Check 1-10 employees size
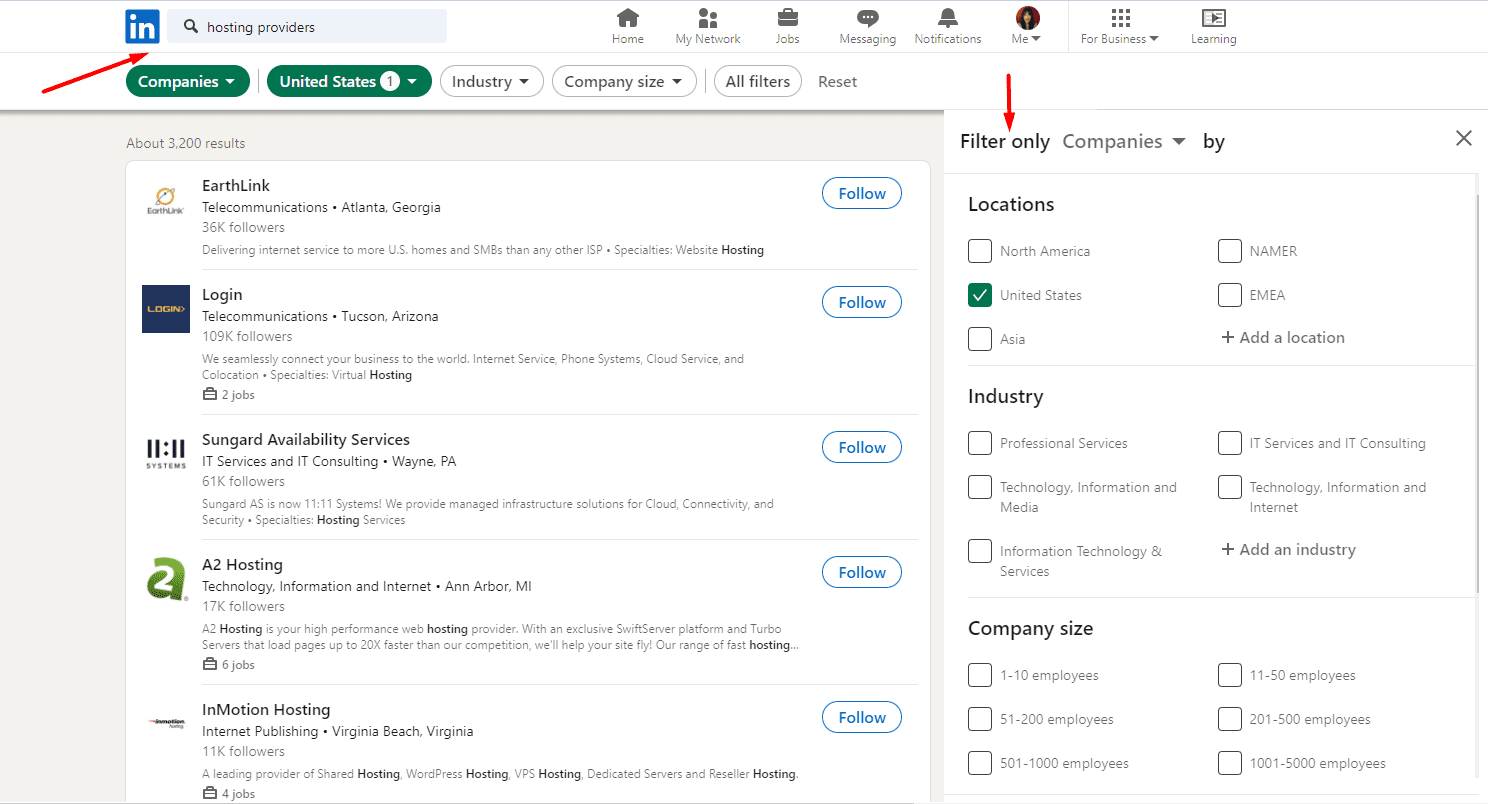 (980, 675)
